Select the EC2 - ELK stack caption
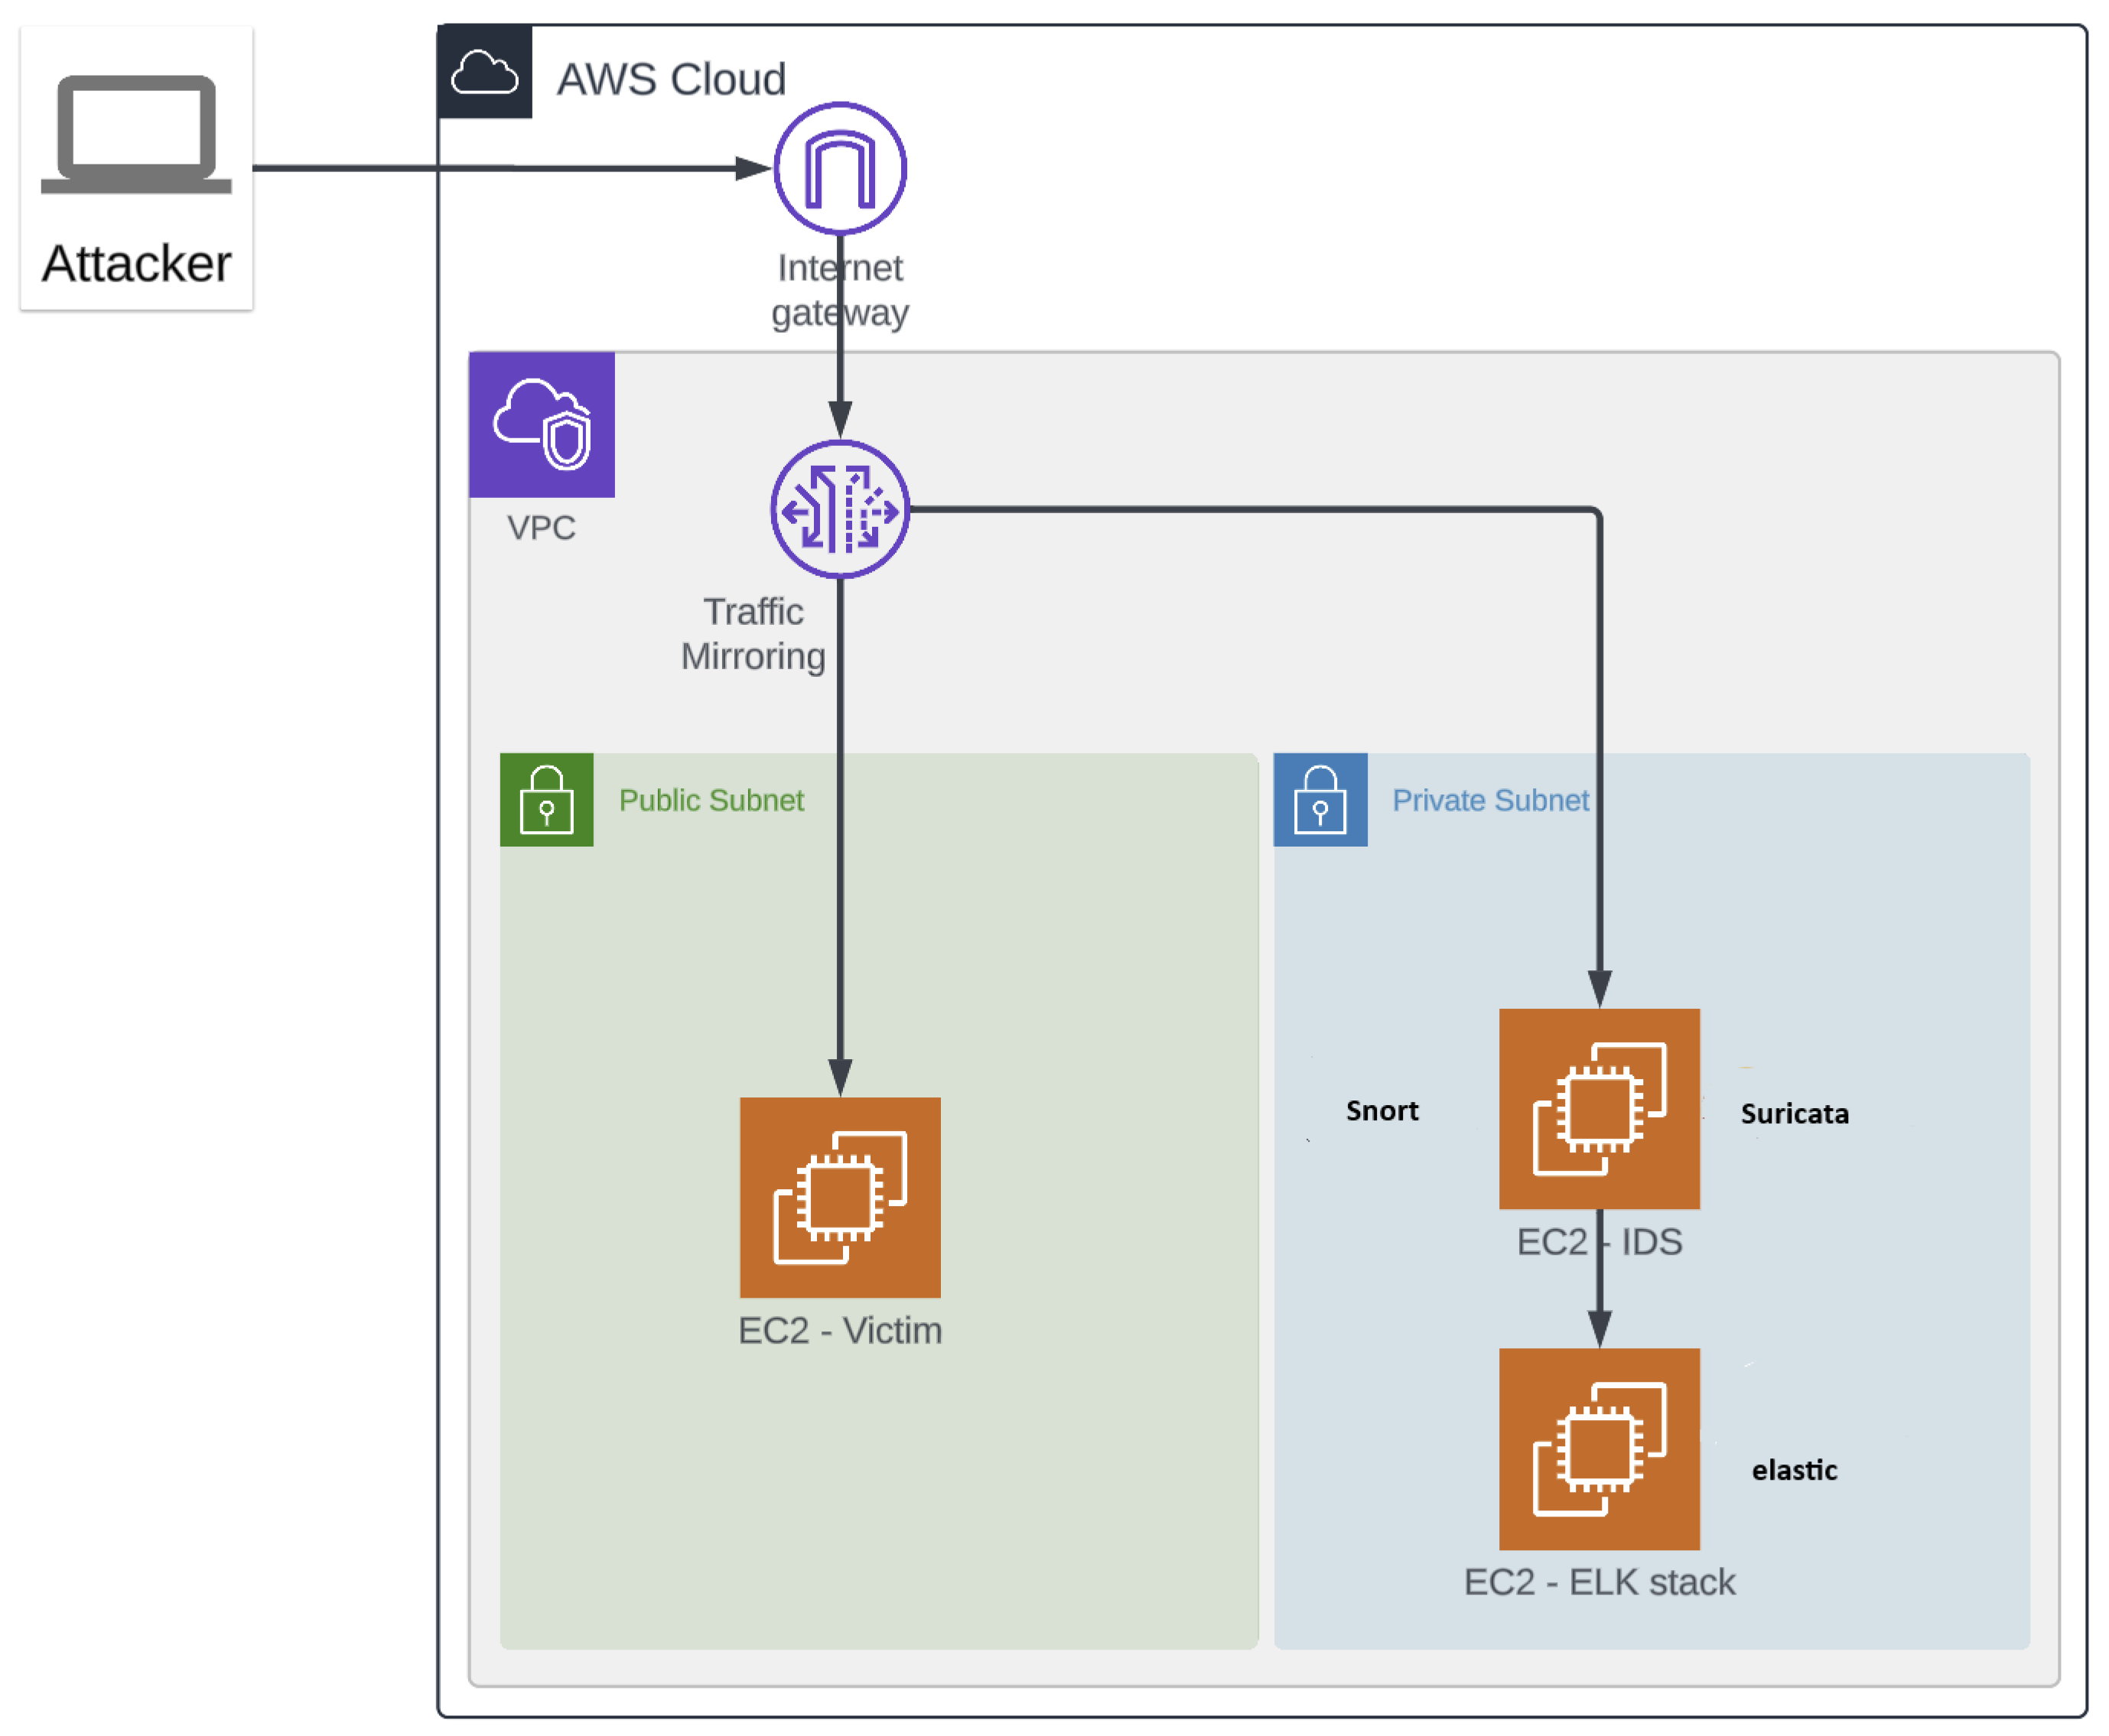 pyautogui.click(x=1599, y=1582)
